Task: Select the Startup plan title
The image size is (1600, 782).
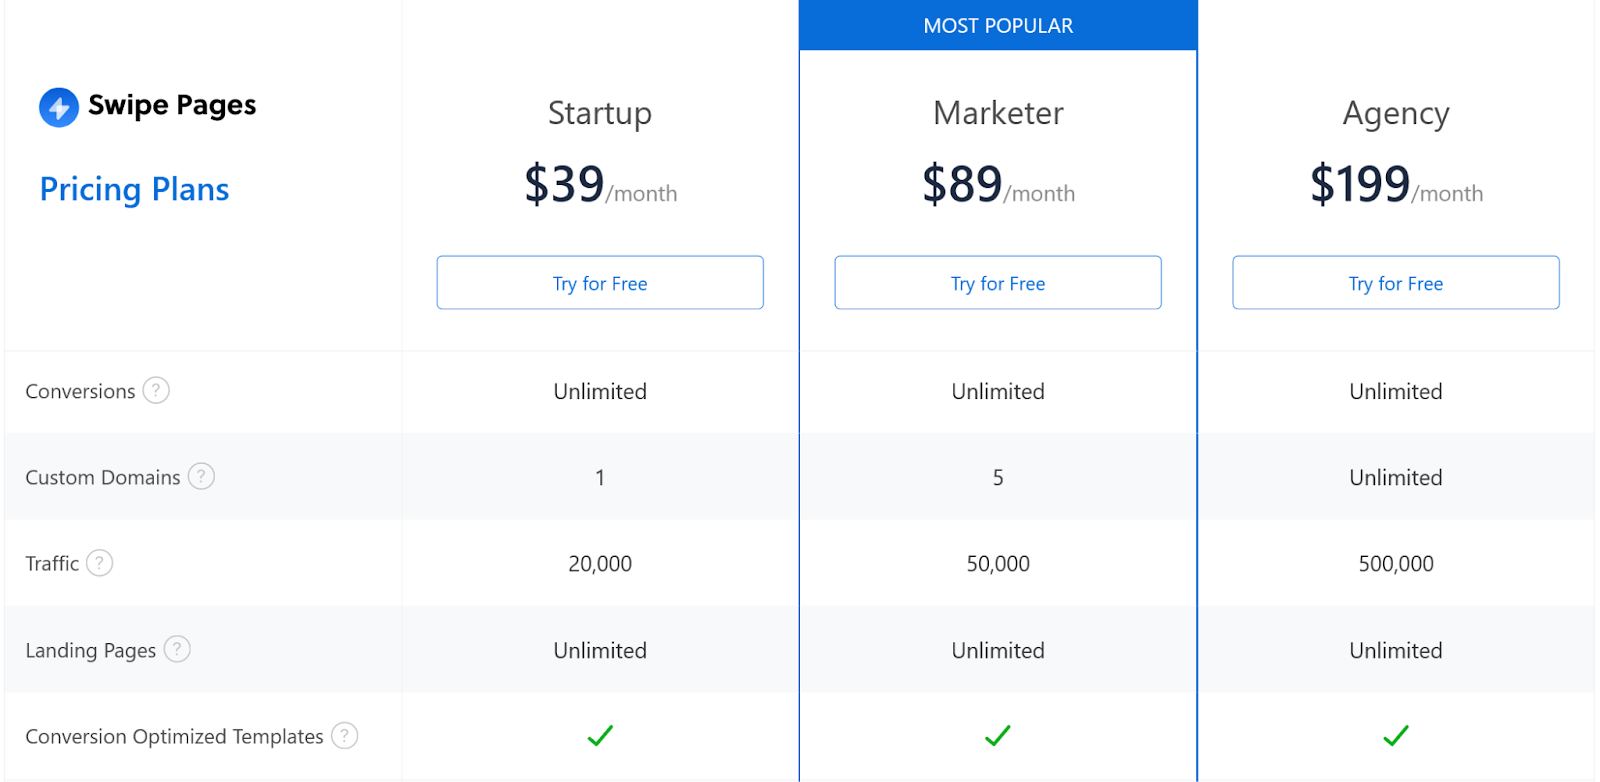Action: [600, 113]
